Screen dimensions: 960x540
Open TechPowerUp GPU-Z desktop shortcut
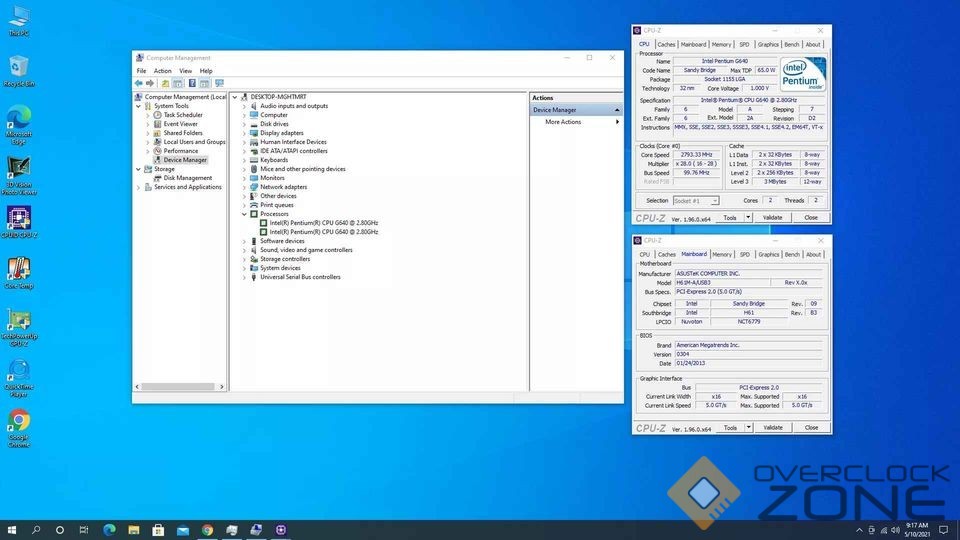(19, 328)
